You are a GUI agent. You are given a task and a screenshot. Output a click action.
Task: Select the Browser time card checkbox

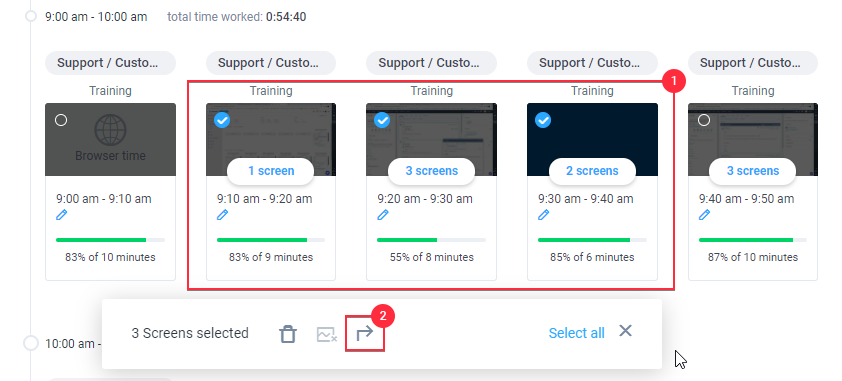(x=61, y=120)
